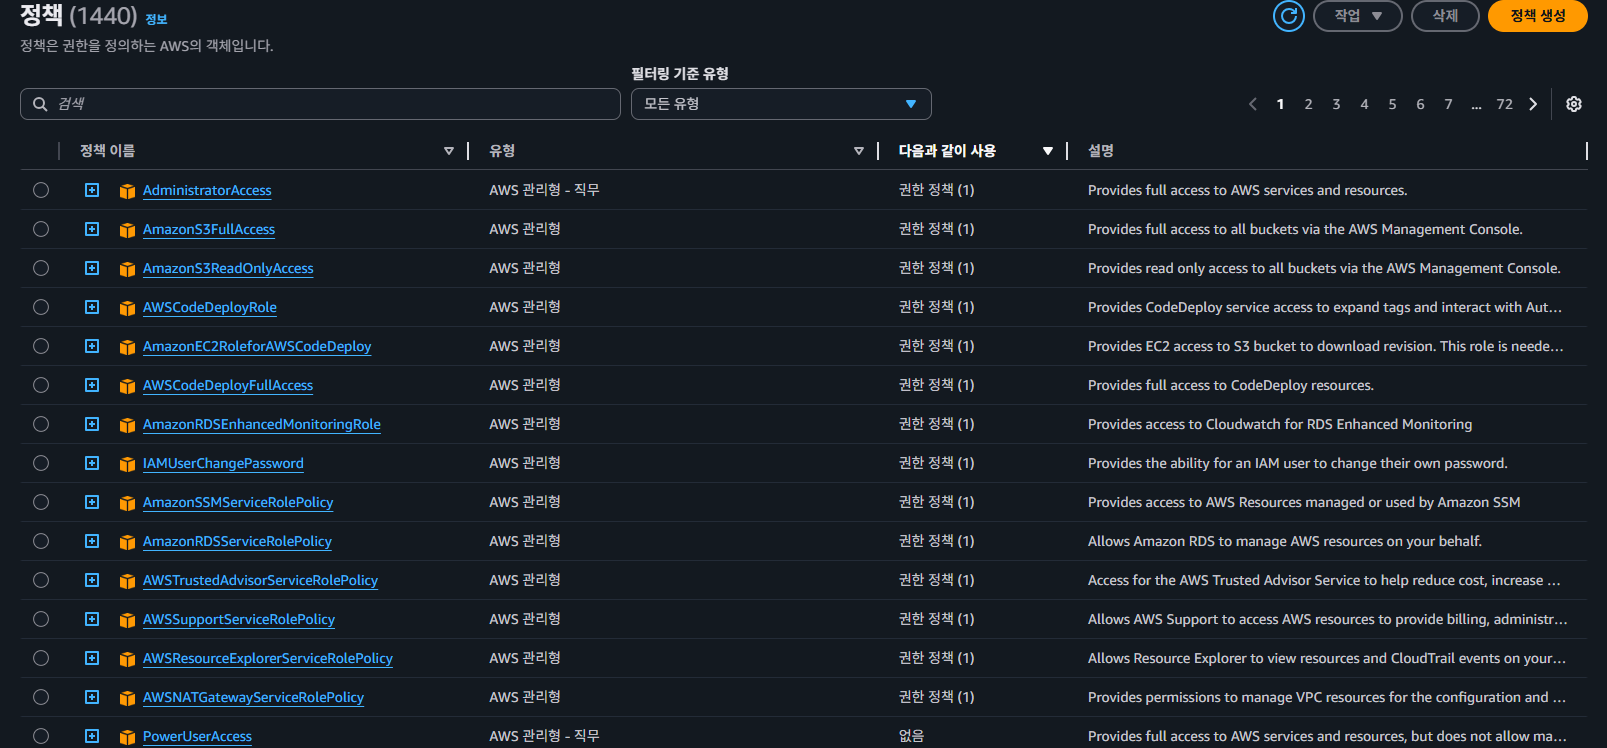Select the AmazonS3FullAccess radio button

[41, 229]
